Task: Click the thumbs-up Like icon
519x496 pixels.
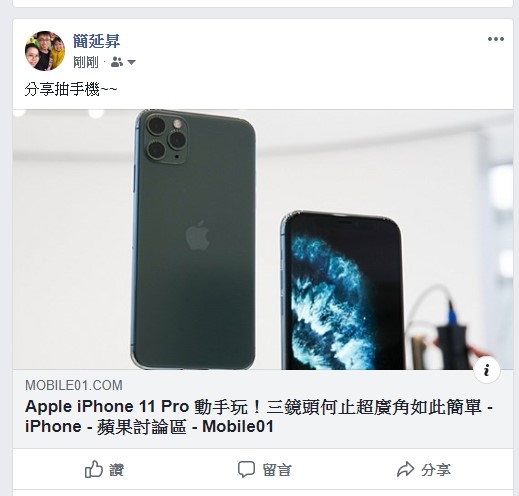Action: click(93, 469)
